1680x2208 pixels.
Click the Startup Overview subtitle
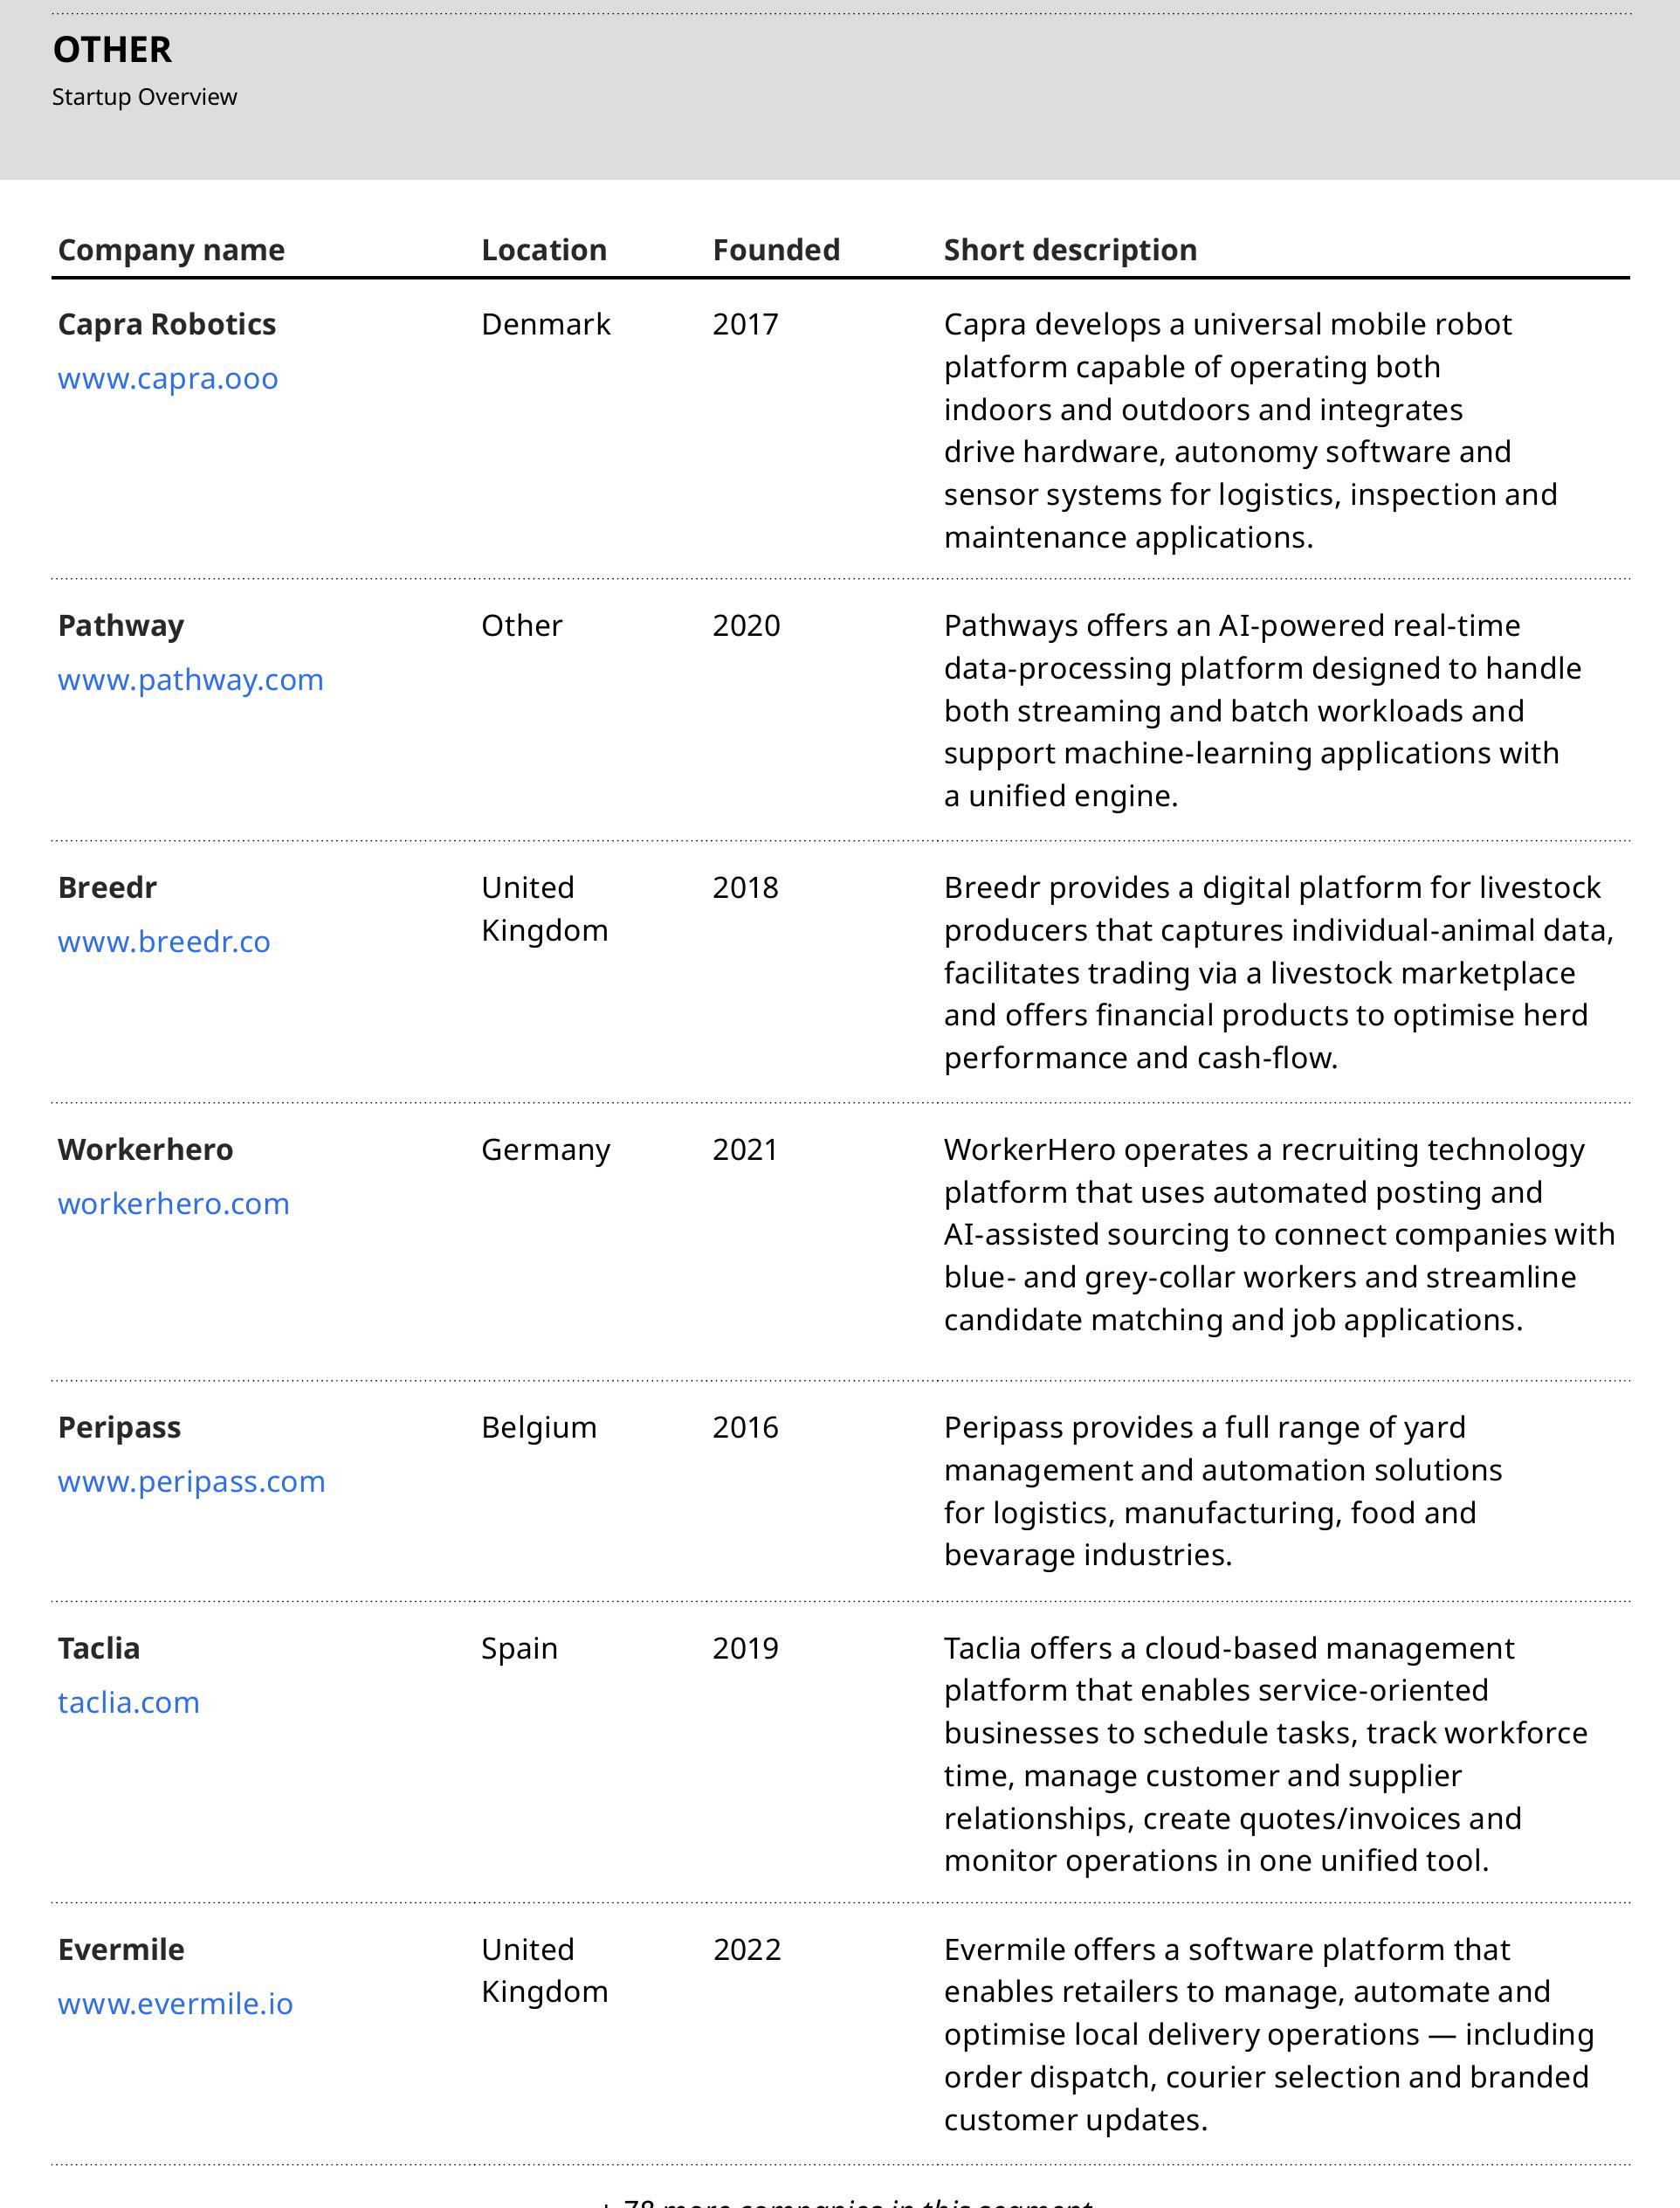pos(145,97)
